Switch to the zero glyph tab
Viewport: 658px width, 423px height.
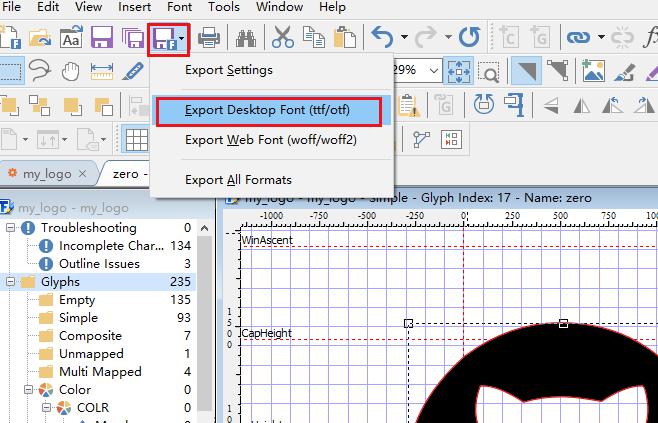pyautogui.click(x=128, y=173)
